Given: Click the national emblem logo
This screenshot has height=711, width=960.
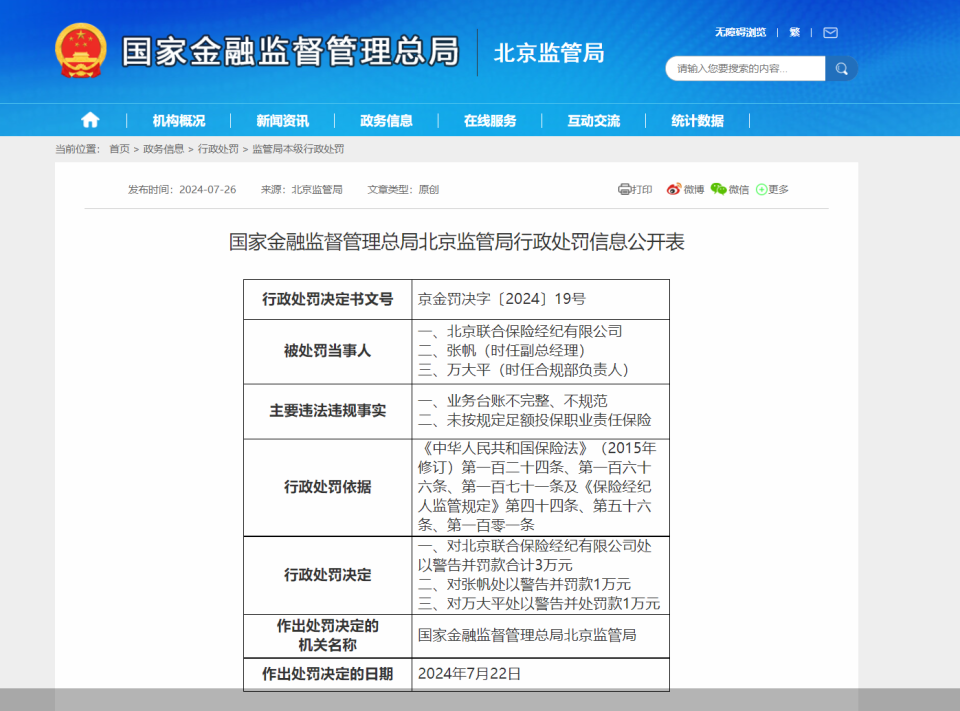Looking at the screenshot, I should click(81, 51).
